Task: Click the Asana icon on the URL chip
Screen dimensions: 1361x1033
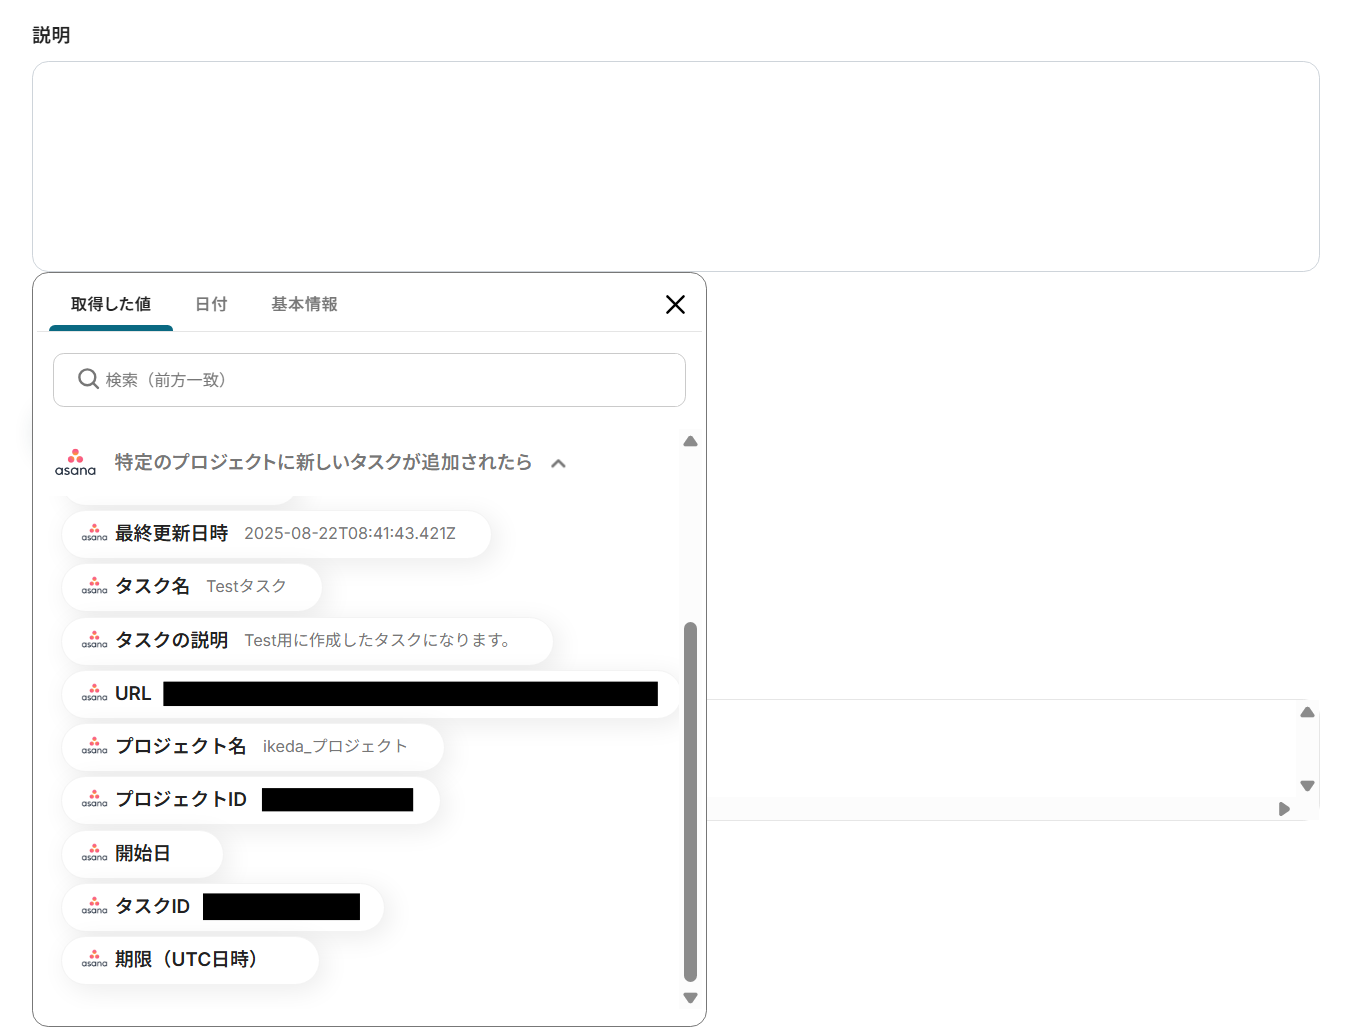Action: click(x=94, y=694)
